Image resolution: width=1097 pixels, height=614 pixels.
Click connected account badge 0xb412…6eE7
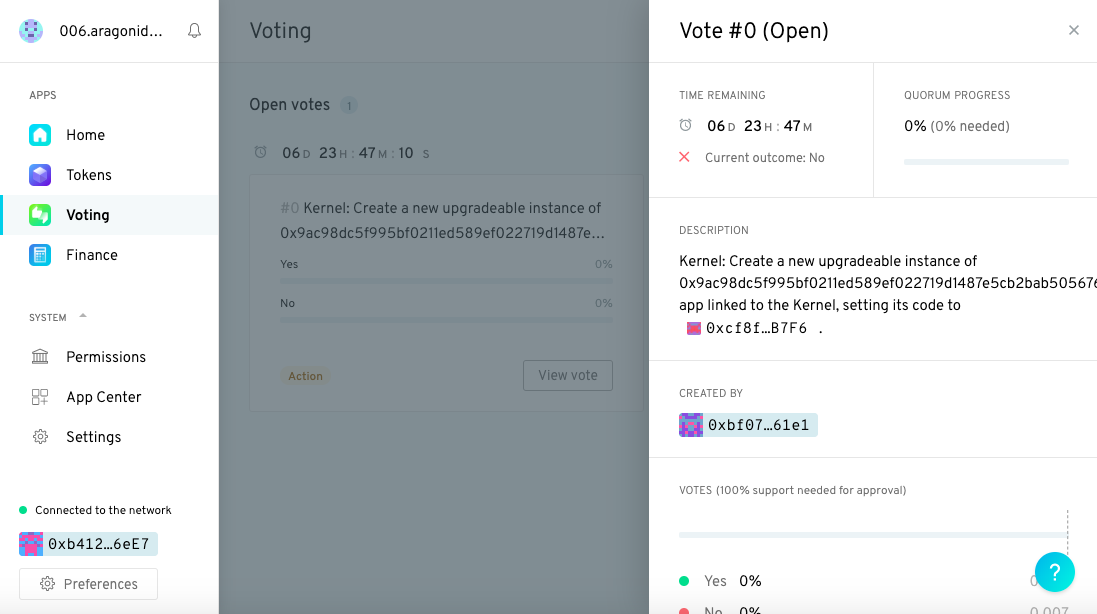88,544
